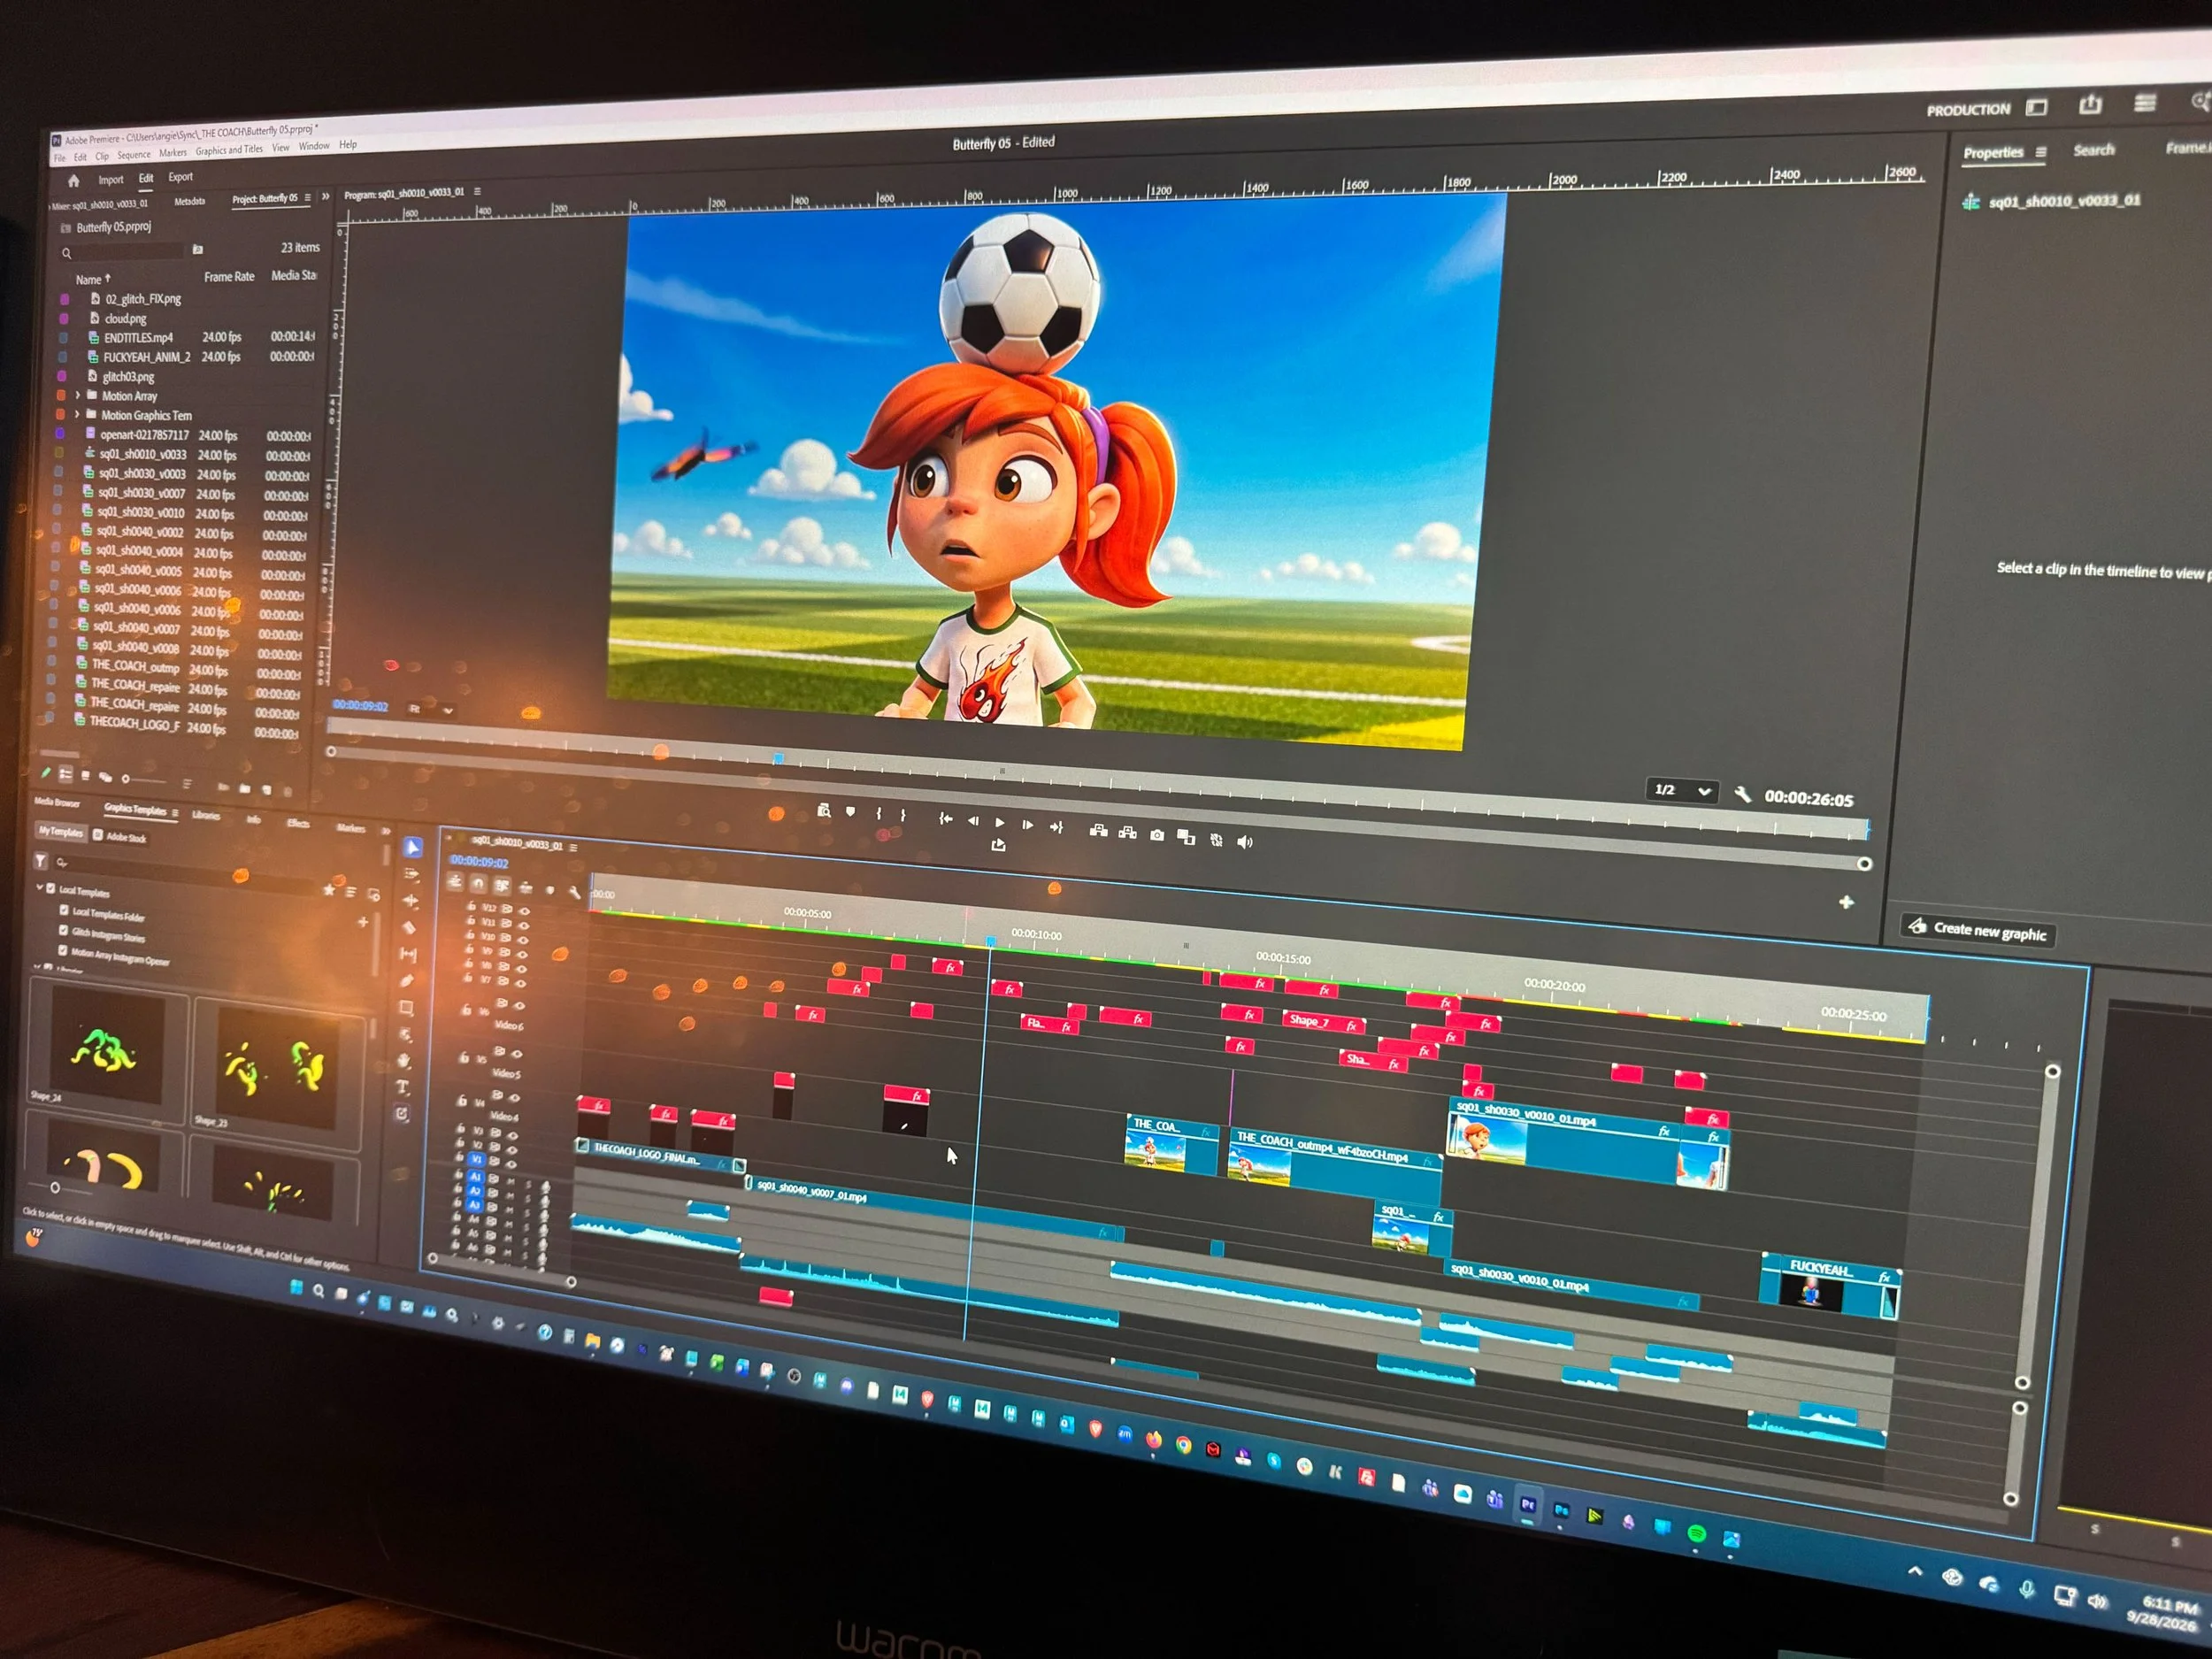Select the Selection tool in timeline toolbar
The image size is (2212, 1659).
(x=413, y=847)
